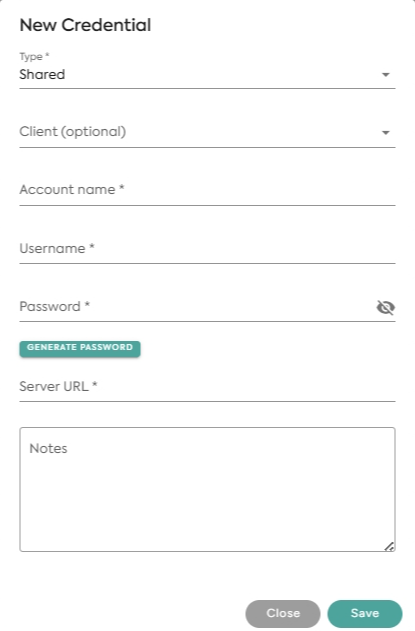Click the Generate Password button
Image resolution: width=415 pixels, height=631 pixels.
80,348
